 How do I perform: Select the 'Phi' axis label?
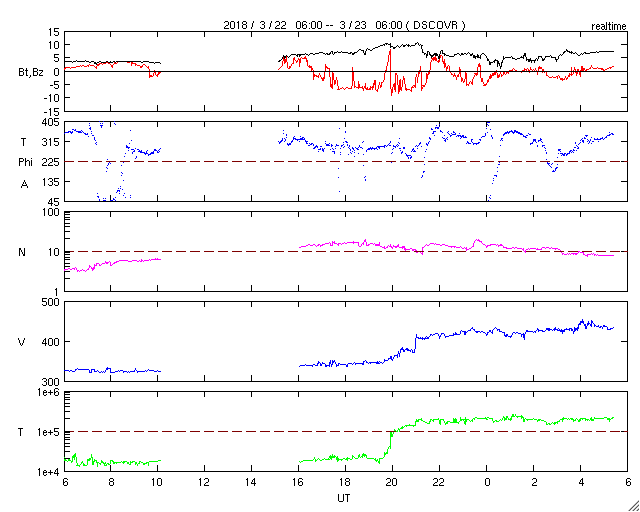(x=25, y=162)
